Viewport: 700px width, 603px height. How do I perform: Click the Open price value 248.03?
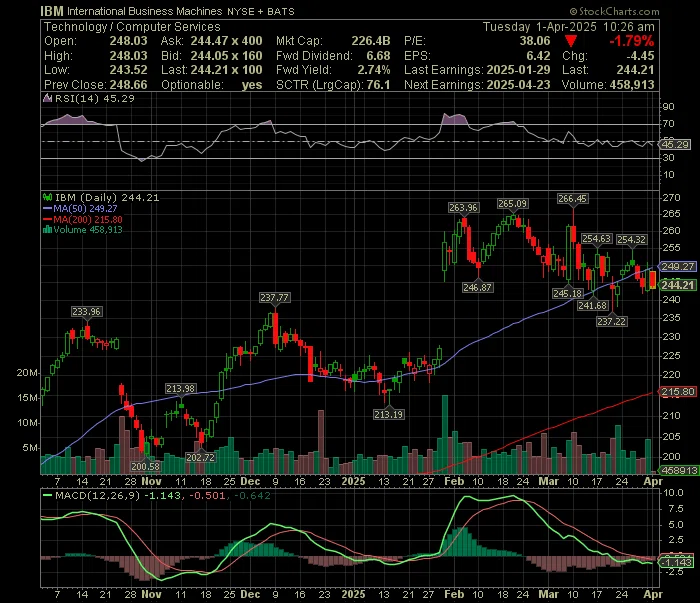pos(129,41)
